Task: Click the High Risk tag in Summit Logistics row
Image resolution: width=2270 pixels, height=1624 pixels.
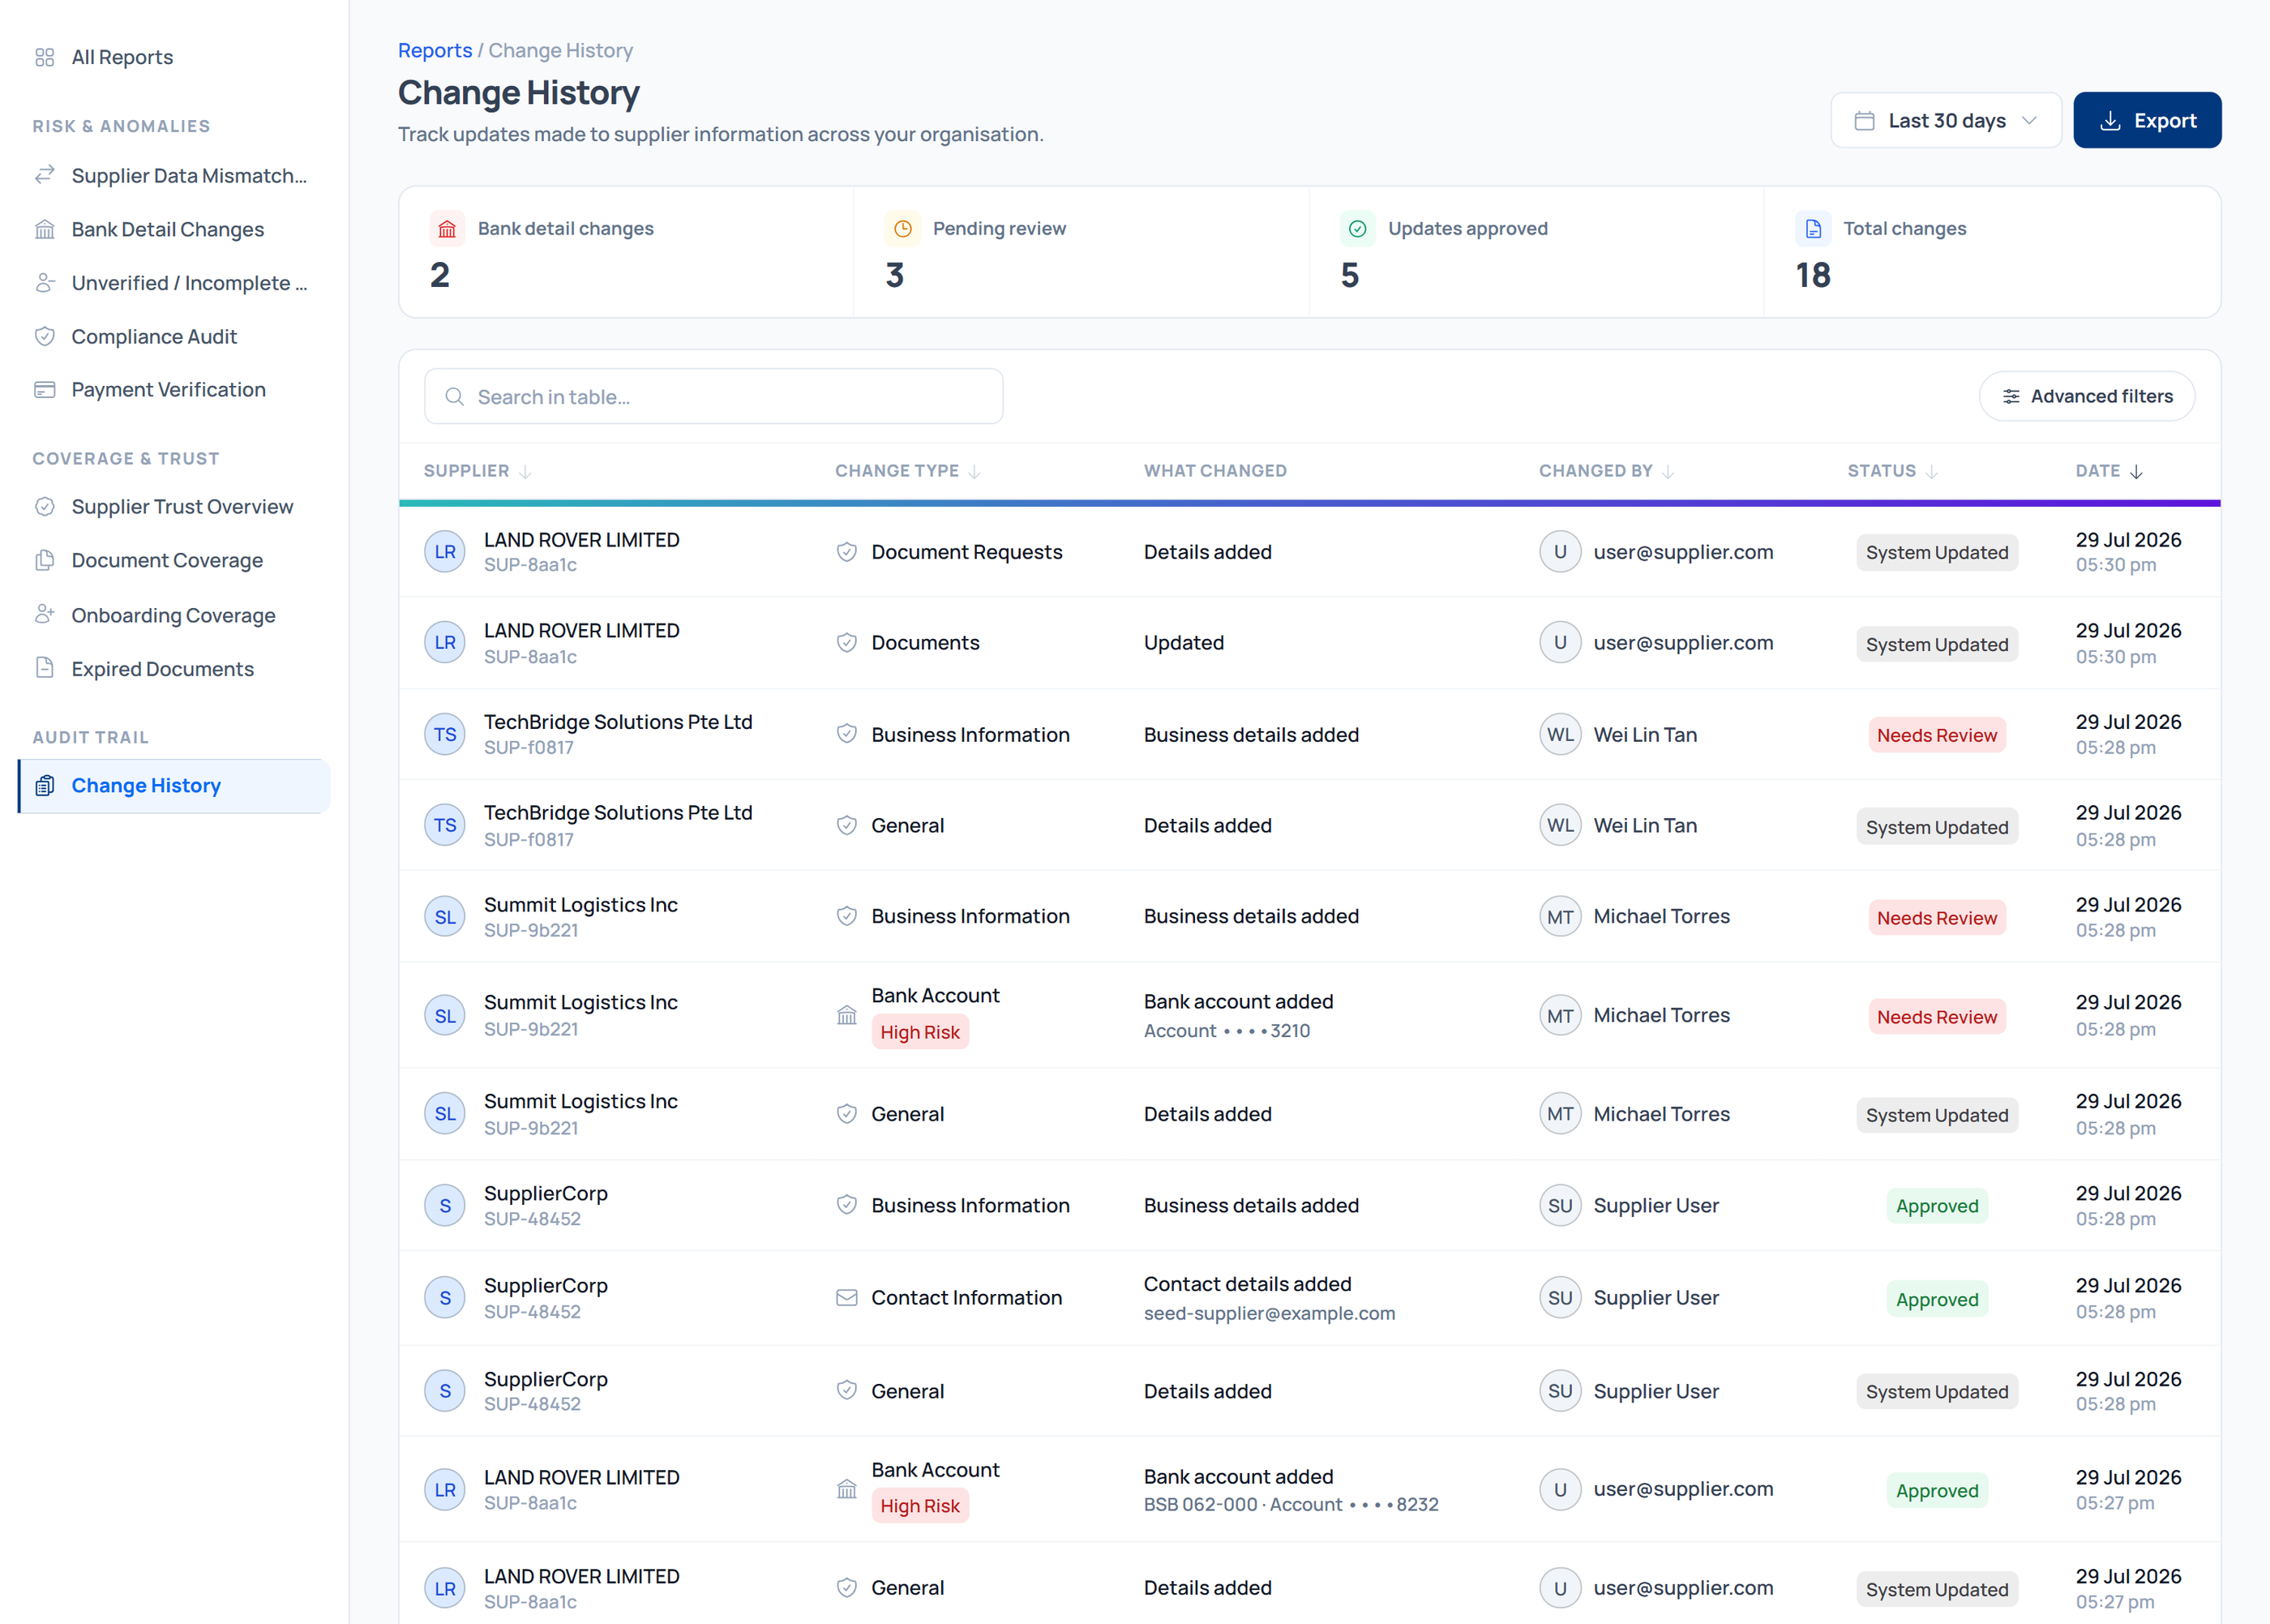Action: pos(920,1032)
